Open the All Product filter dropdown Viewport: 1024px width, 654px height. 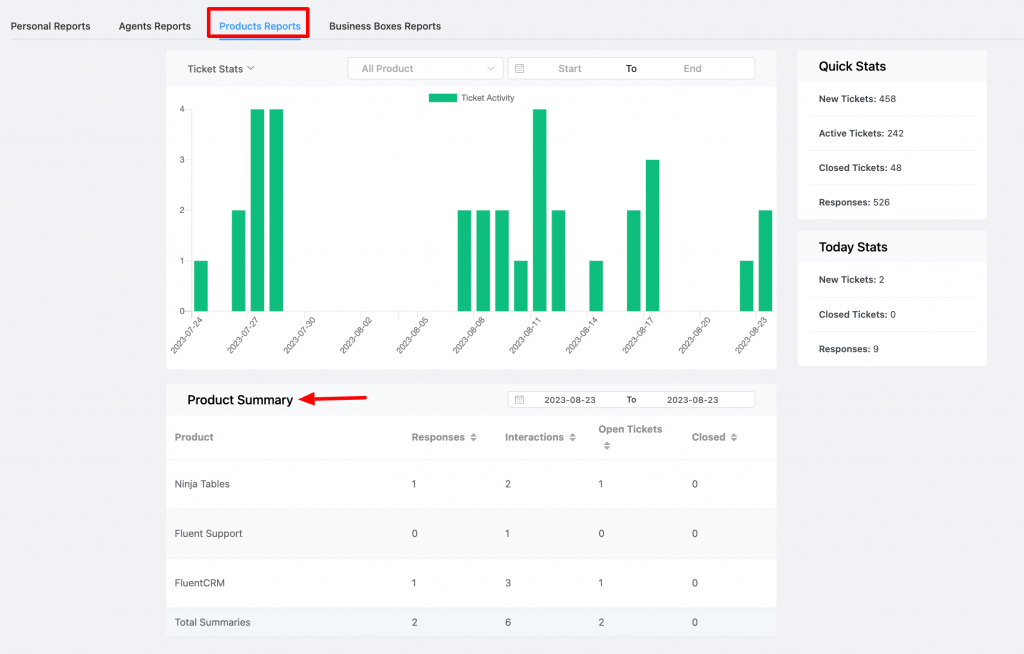(424, 68)
